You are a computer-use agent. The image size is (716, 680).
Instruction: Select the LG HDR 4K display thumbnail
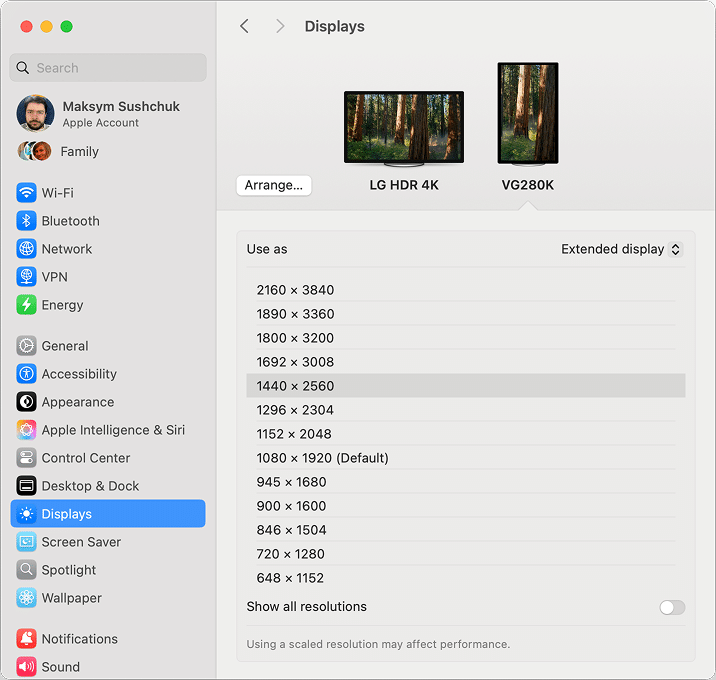pos(404,128)
